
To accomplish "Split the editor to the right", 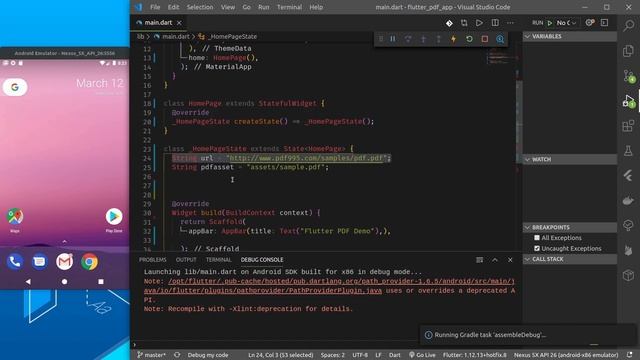I will (x=495, y=23).
